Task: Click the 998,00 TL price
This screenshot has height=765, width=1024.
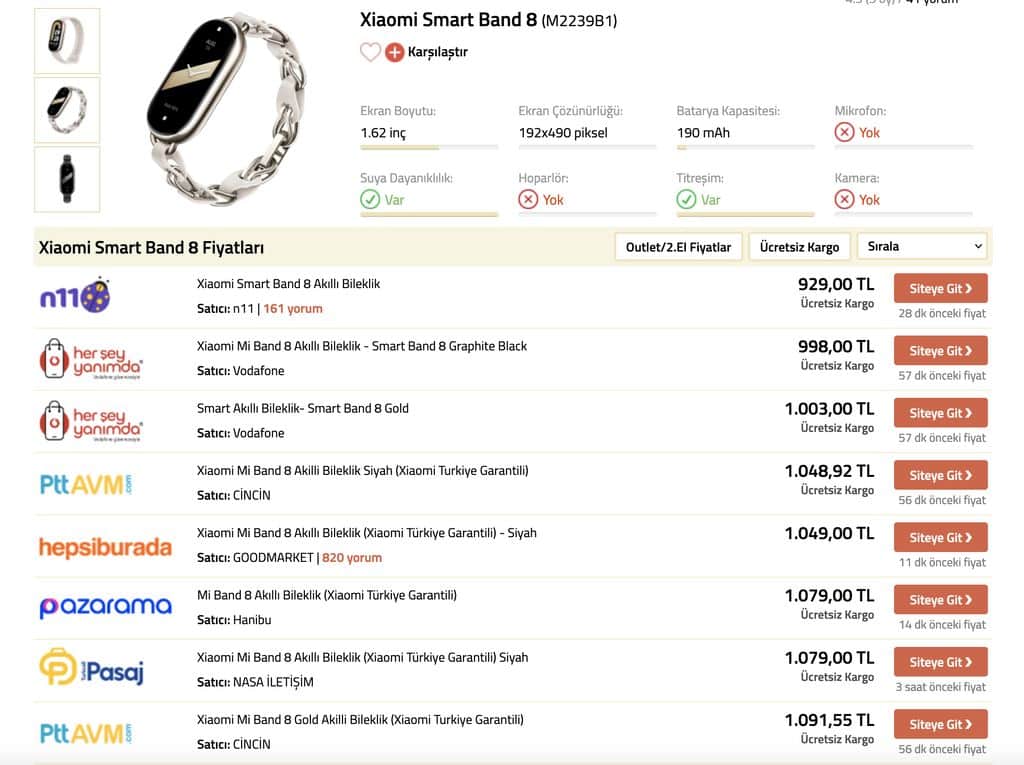Action: point(836,346)
